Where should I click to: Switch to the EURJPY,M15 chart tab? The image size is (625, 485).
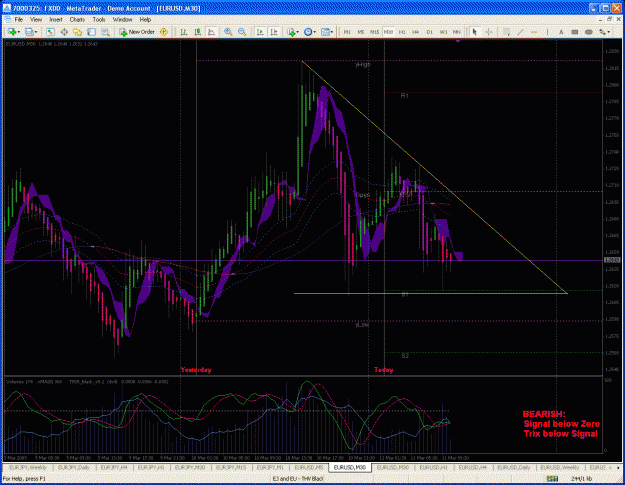click(x=231, y=467)
